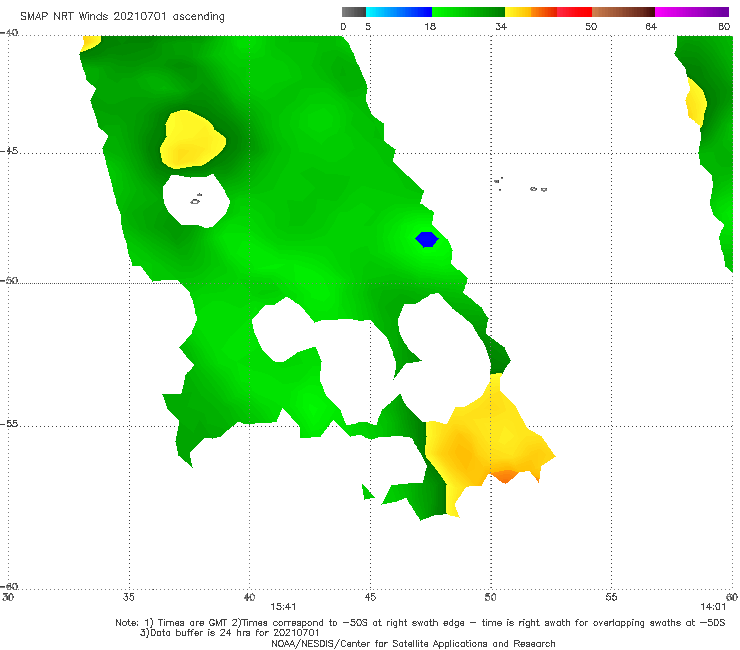Click the yellow patch in the rightmost swath
Image resolution: width=740 pixels, height=650 pixels.
click(696, 102)
